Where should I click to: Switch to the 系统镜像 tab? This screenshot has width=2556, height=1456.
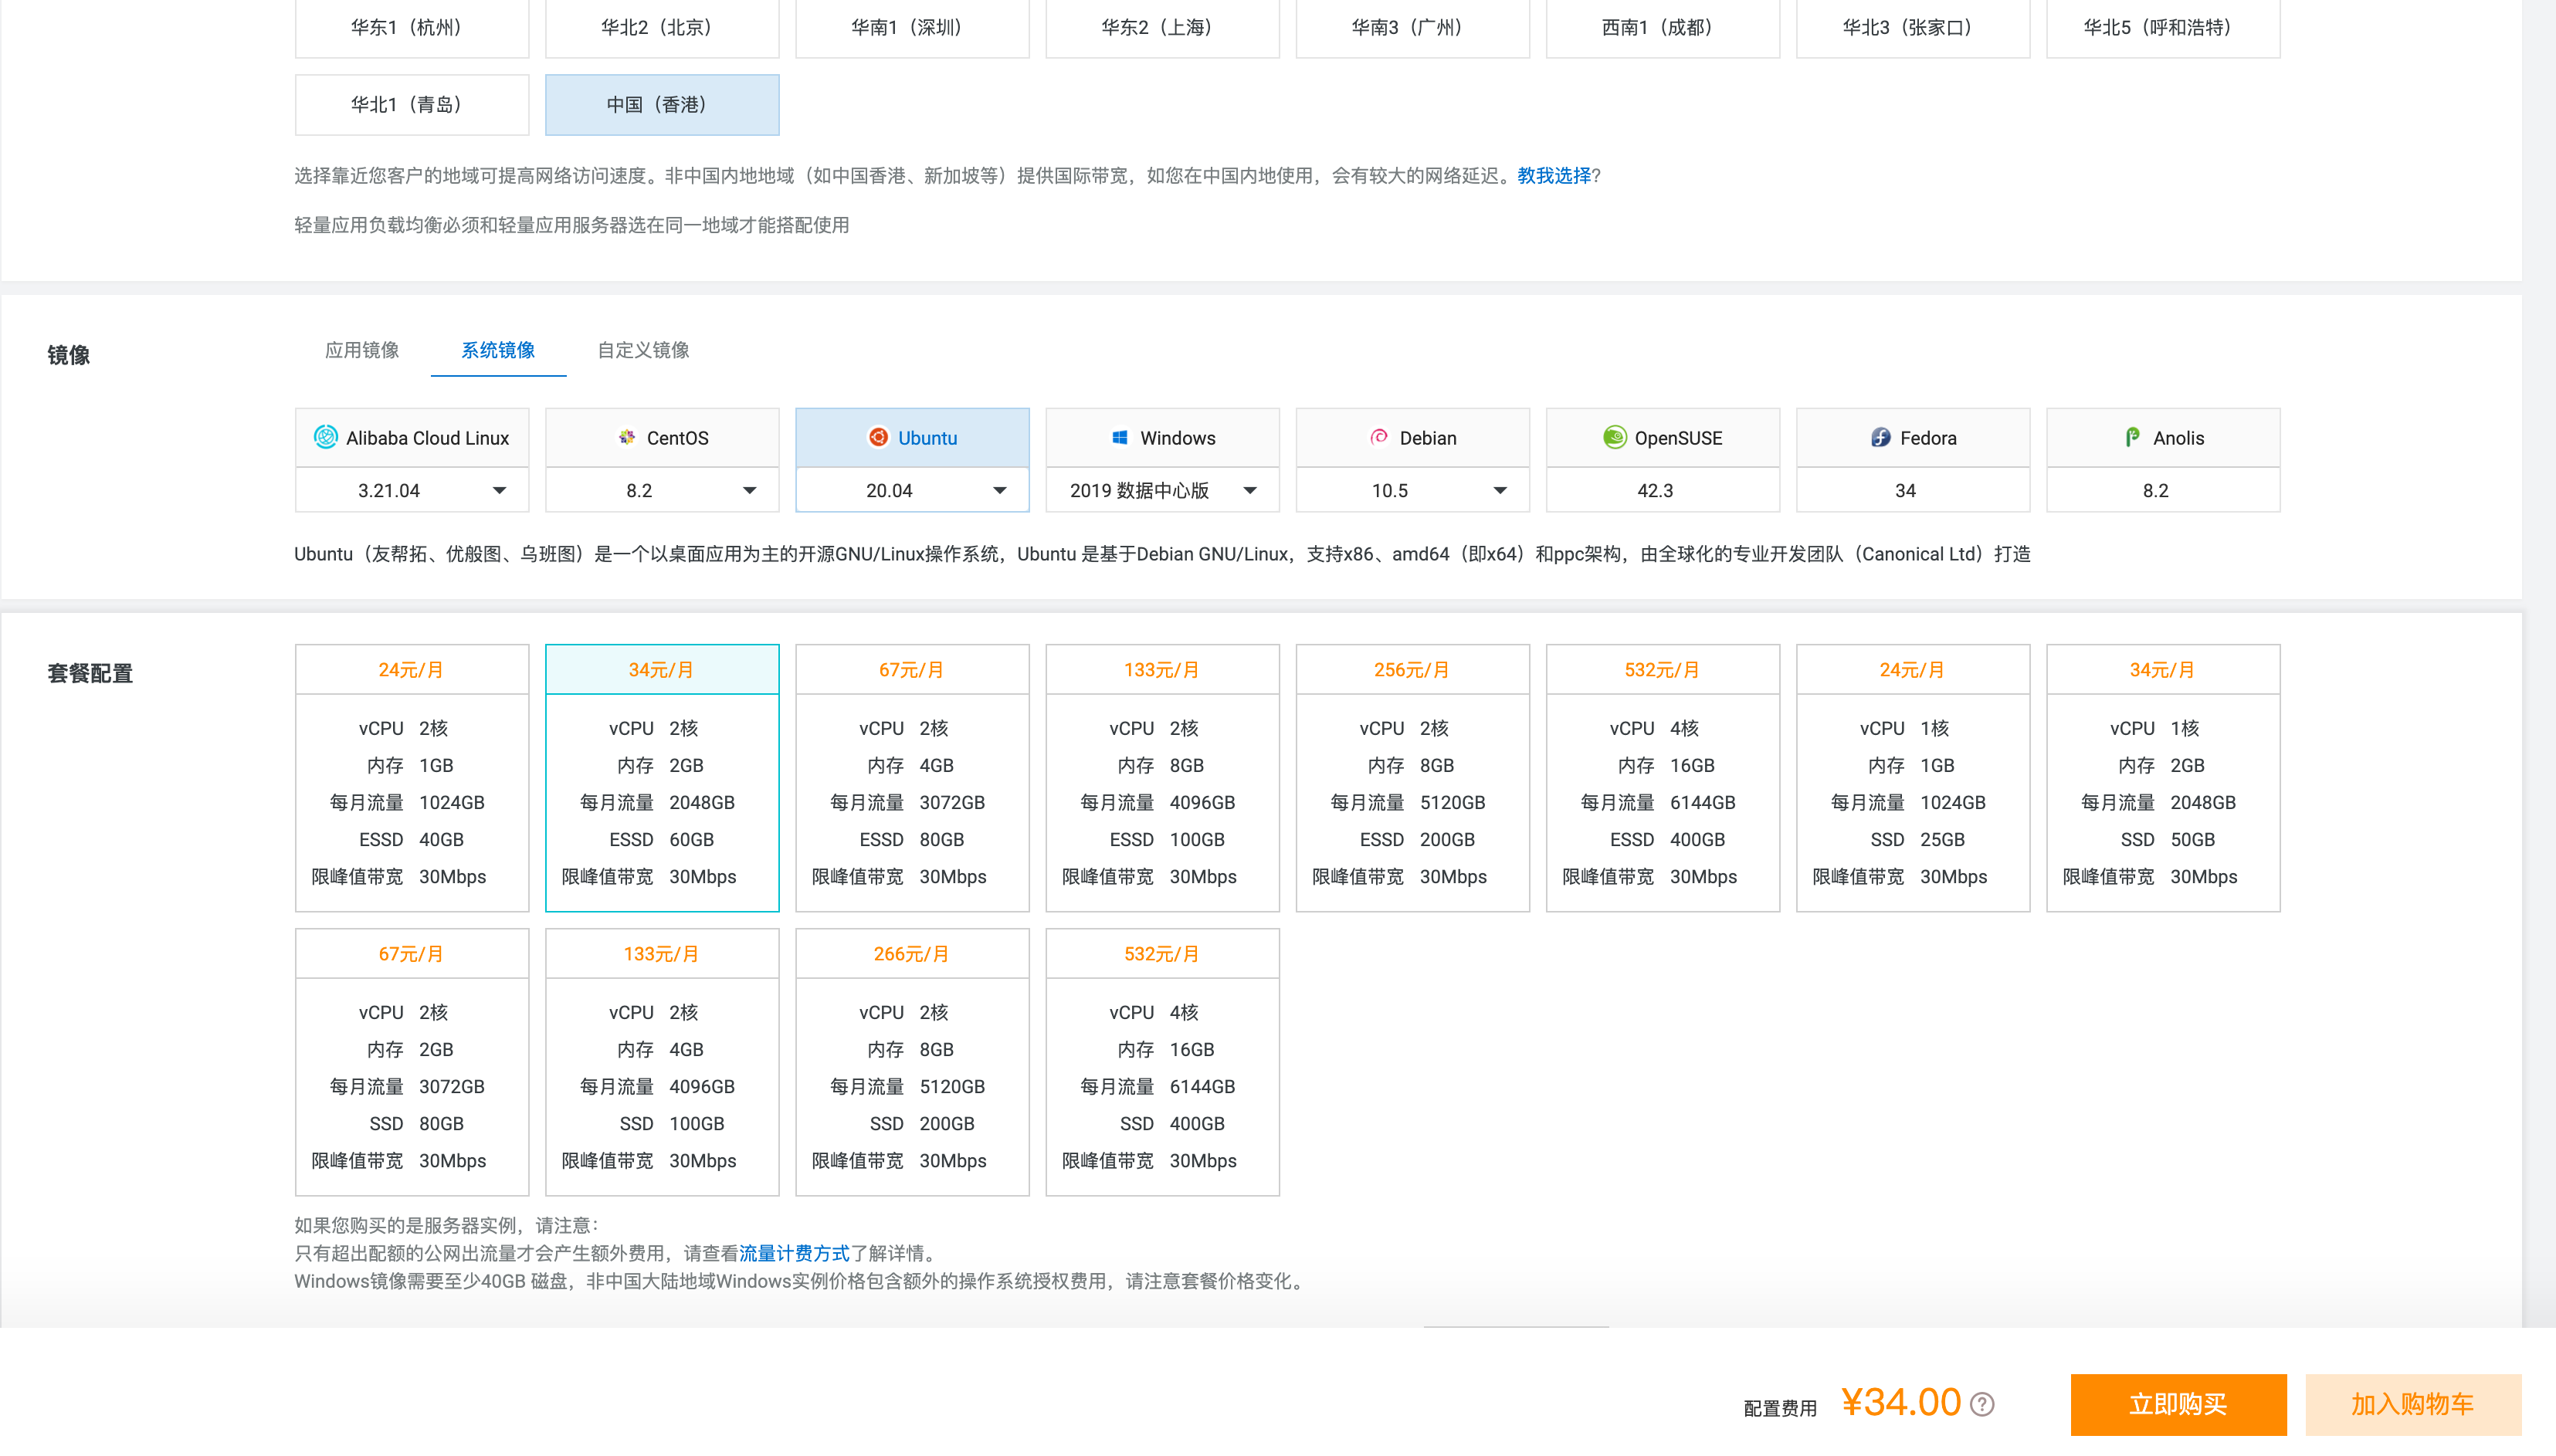[498, 350]
